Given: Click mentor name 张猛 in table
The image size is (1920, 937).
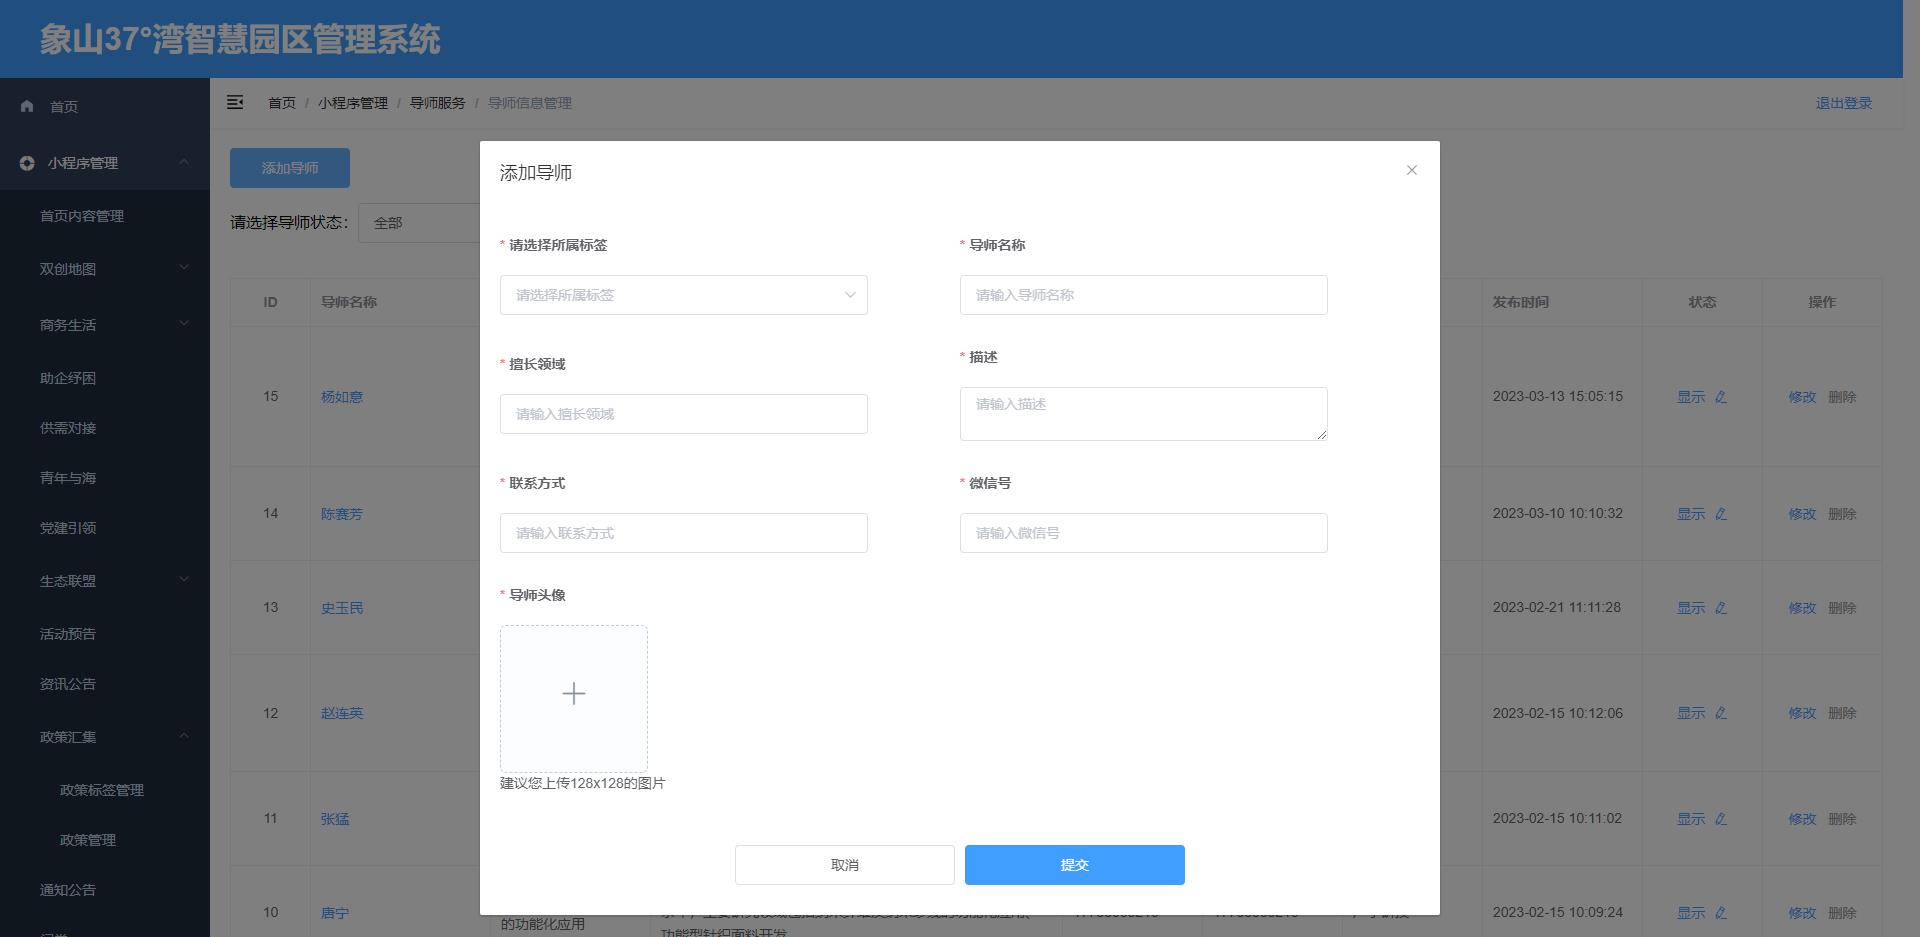Looking at the screenshot, I should [335, 819].
